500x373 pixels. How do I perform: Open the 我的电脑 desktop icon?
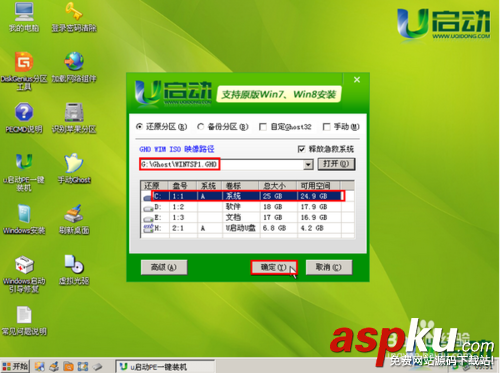click(24, 17)
